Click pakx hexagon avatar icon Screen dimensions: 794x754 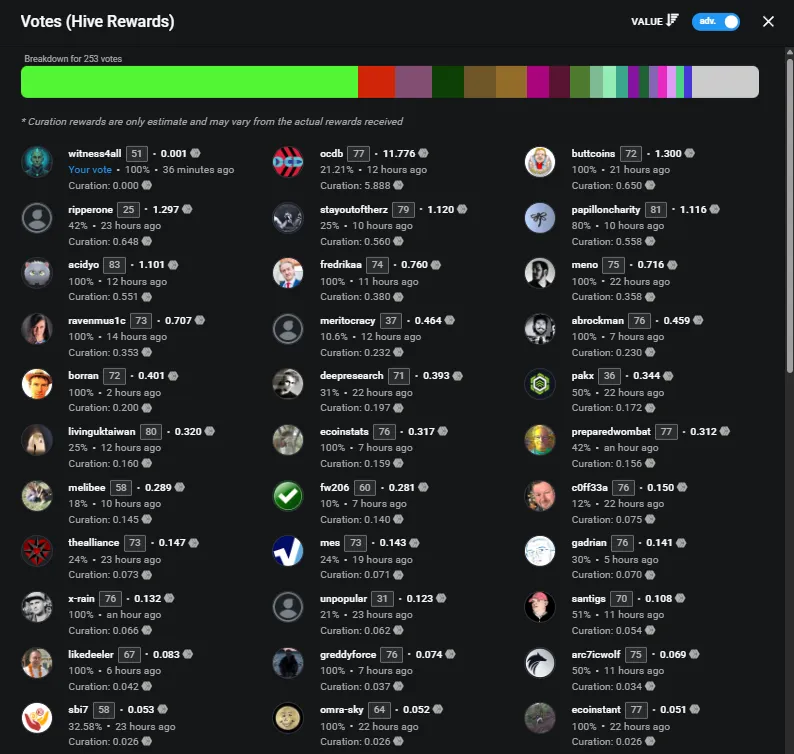(x=540, y=384)
